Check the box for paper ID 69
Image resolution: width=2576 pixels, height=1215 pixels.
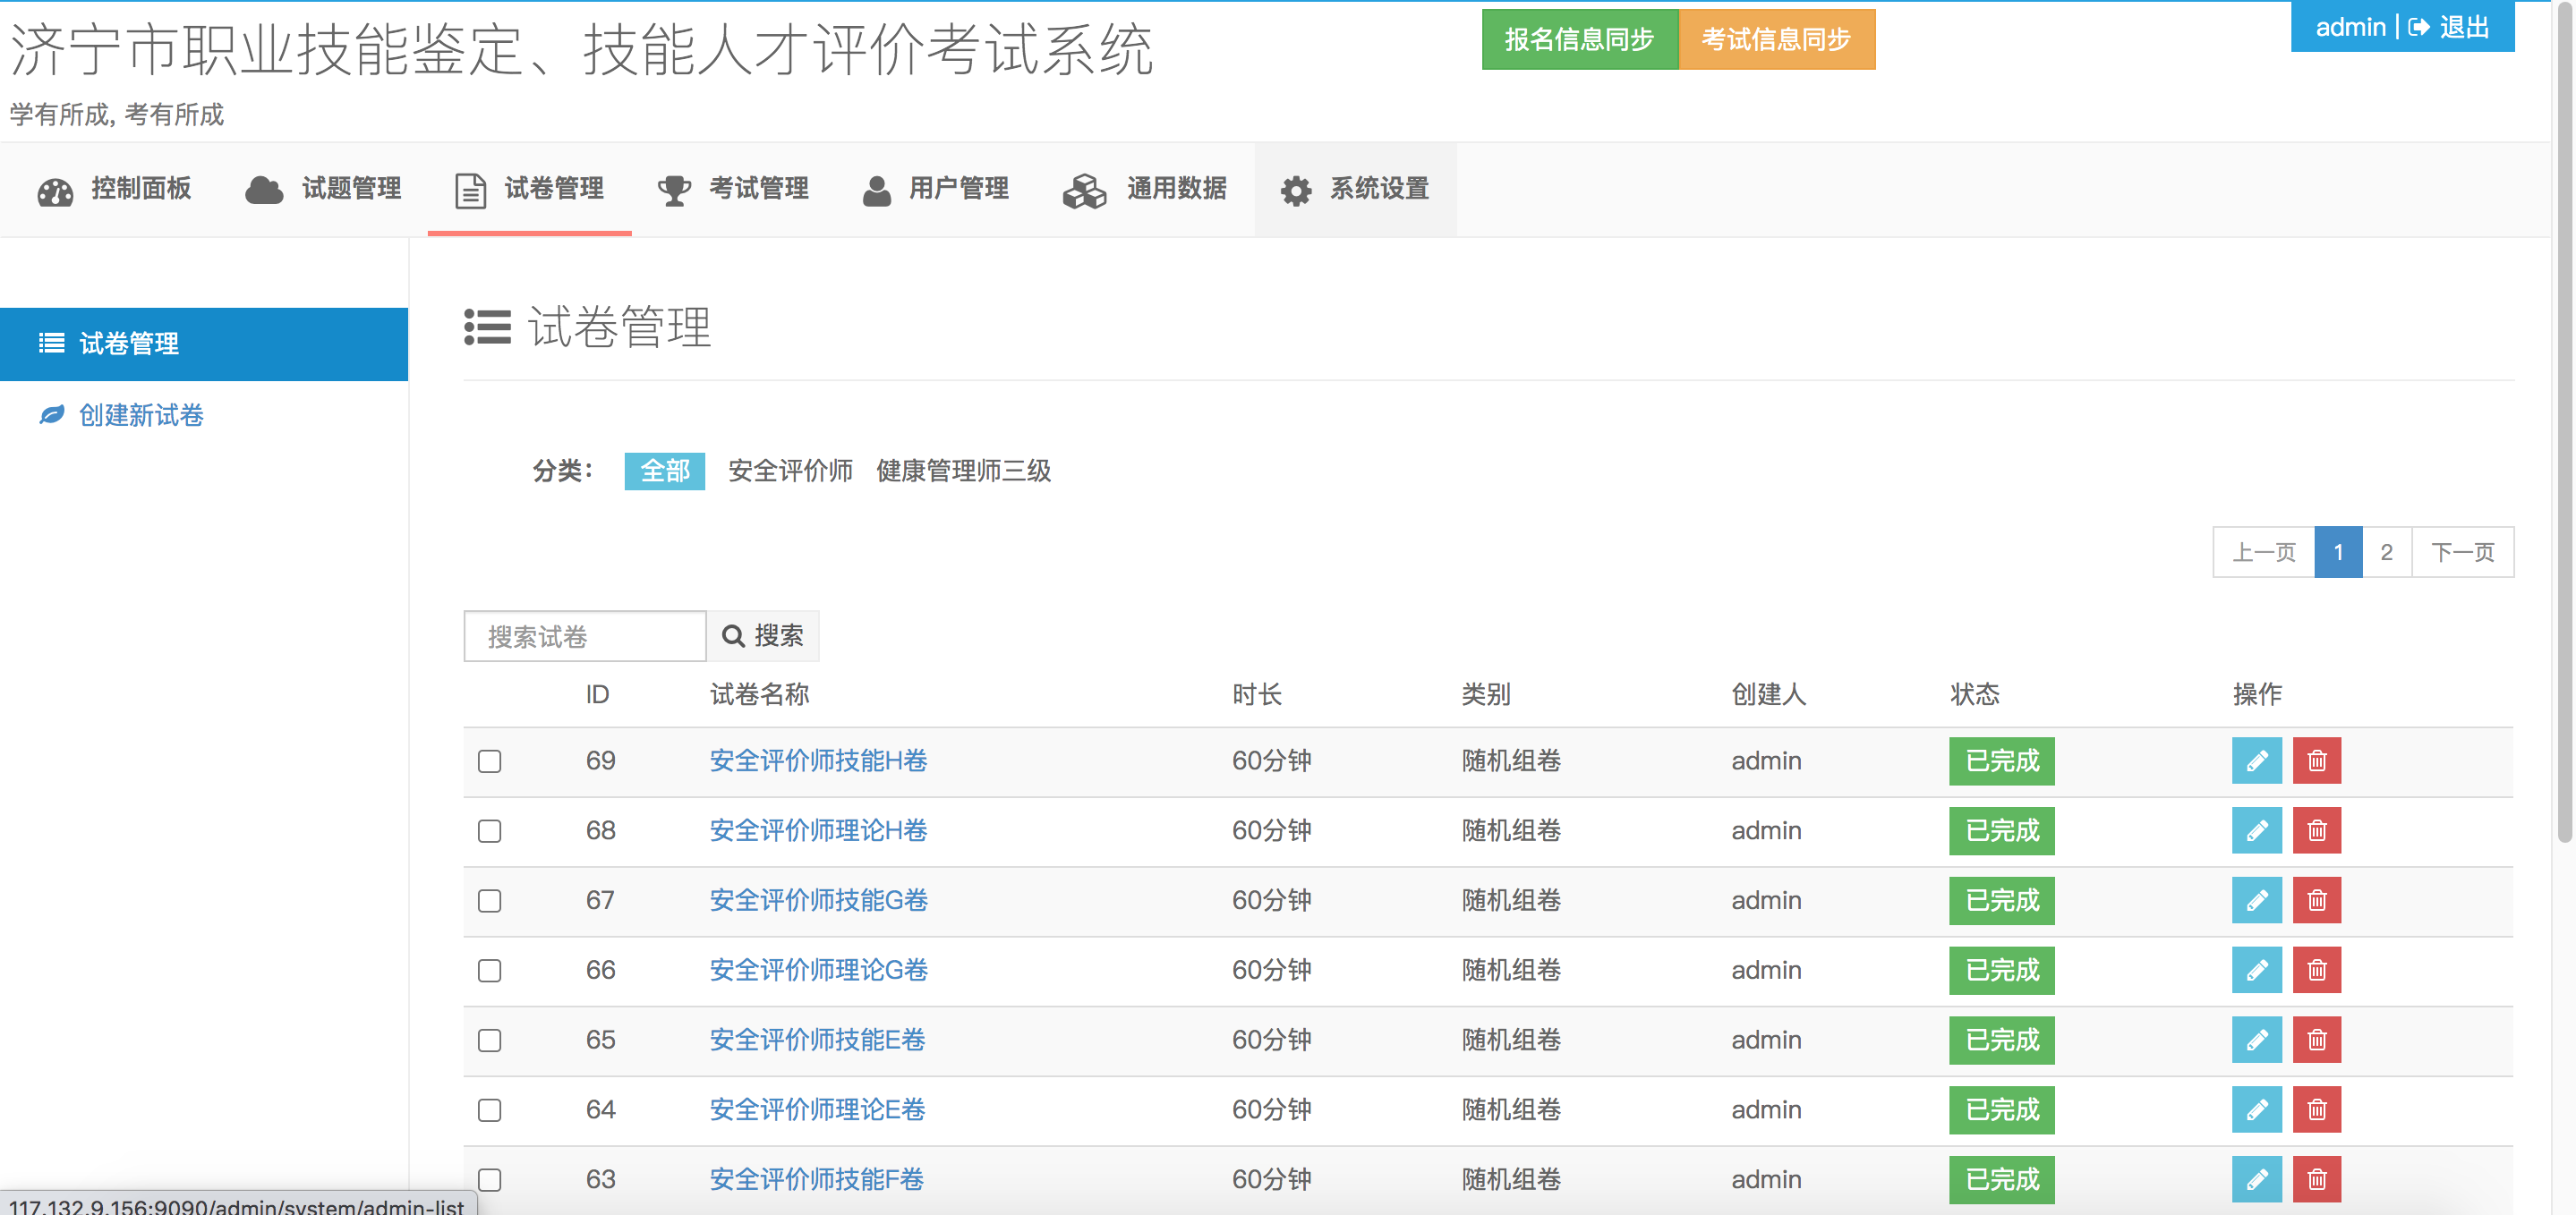tap(489, 761)
